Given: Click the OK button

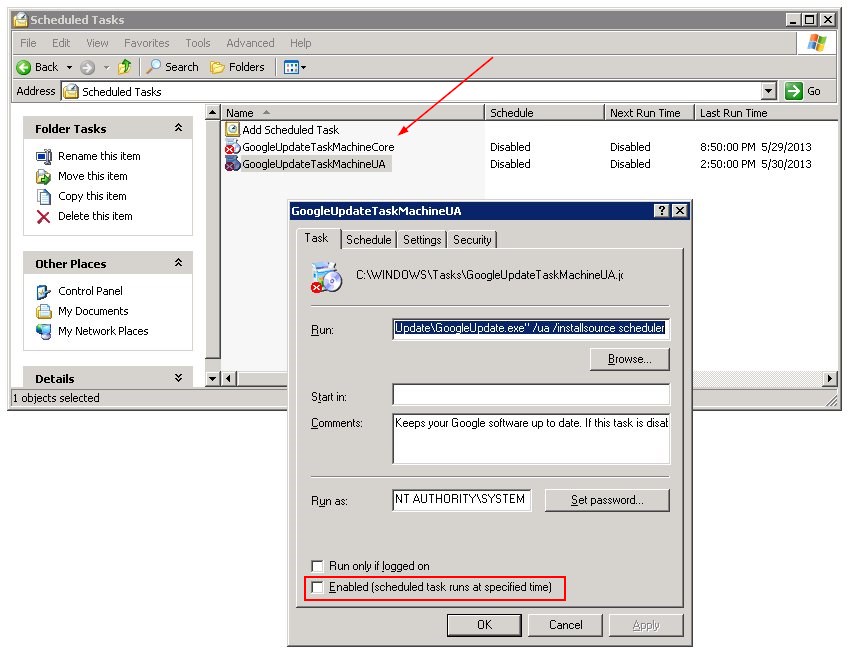Looking at the screenshot, I should coord(484,625).
